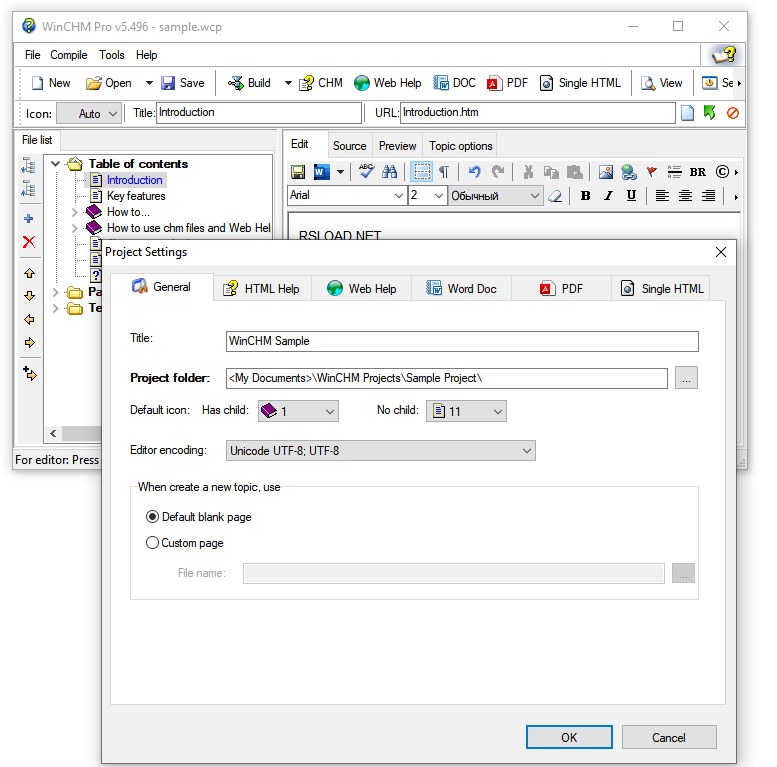Click the green arrow icon beside URL
The width and height of the screenshot is (777, 767).
point(710,113)
